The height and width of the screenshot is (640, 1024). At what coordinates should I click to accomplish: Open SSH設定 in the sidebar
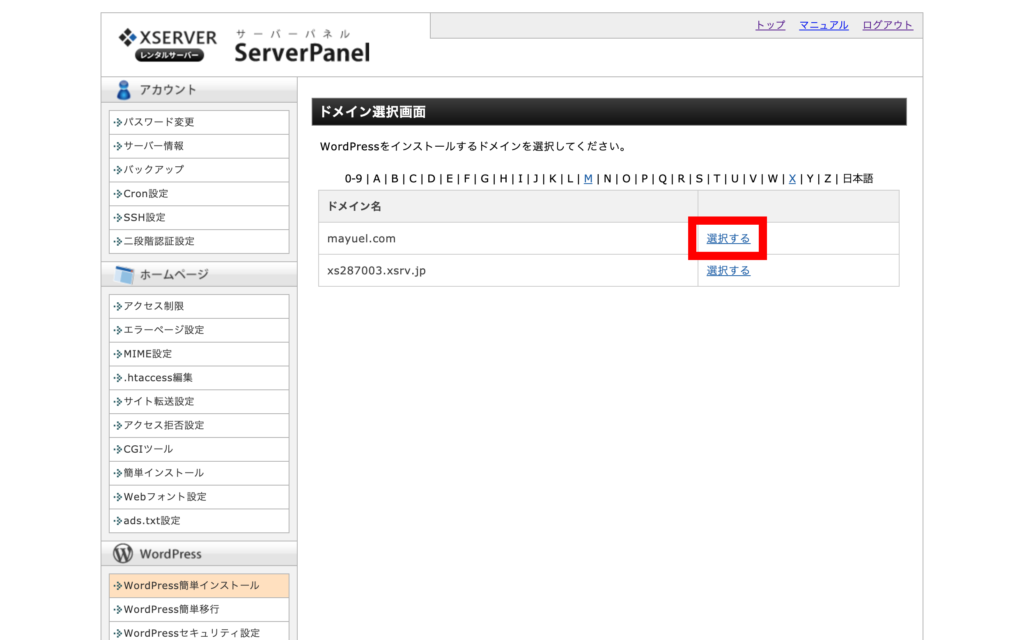tap(199, 217)
